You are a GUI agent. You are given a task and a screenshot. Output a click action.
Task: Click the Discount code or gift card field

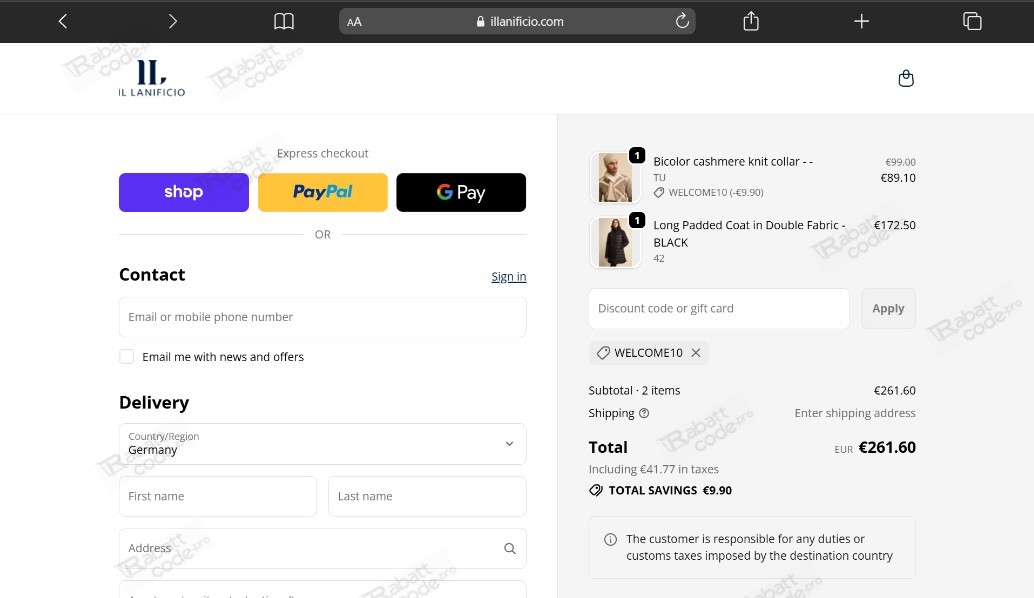coord(718,309)
